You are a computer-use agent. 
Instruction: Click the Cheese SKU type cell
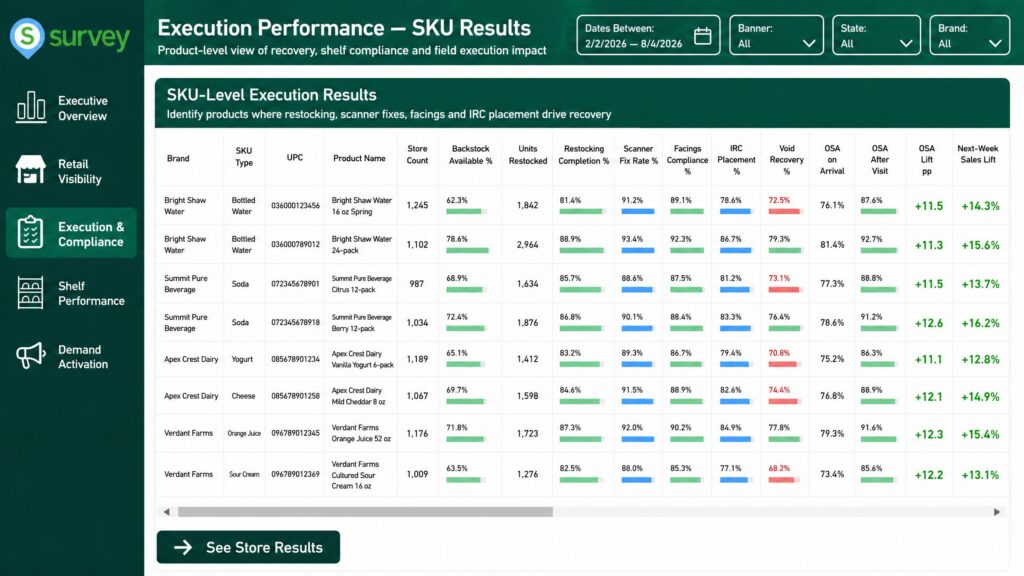[x=243, y=396]
